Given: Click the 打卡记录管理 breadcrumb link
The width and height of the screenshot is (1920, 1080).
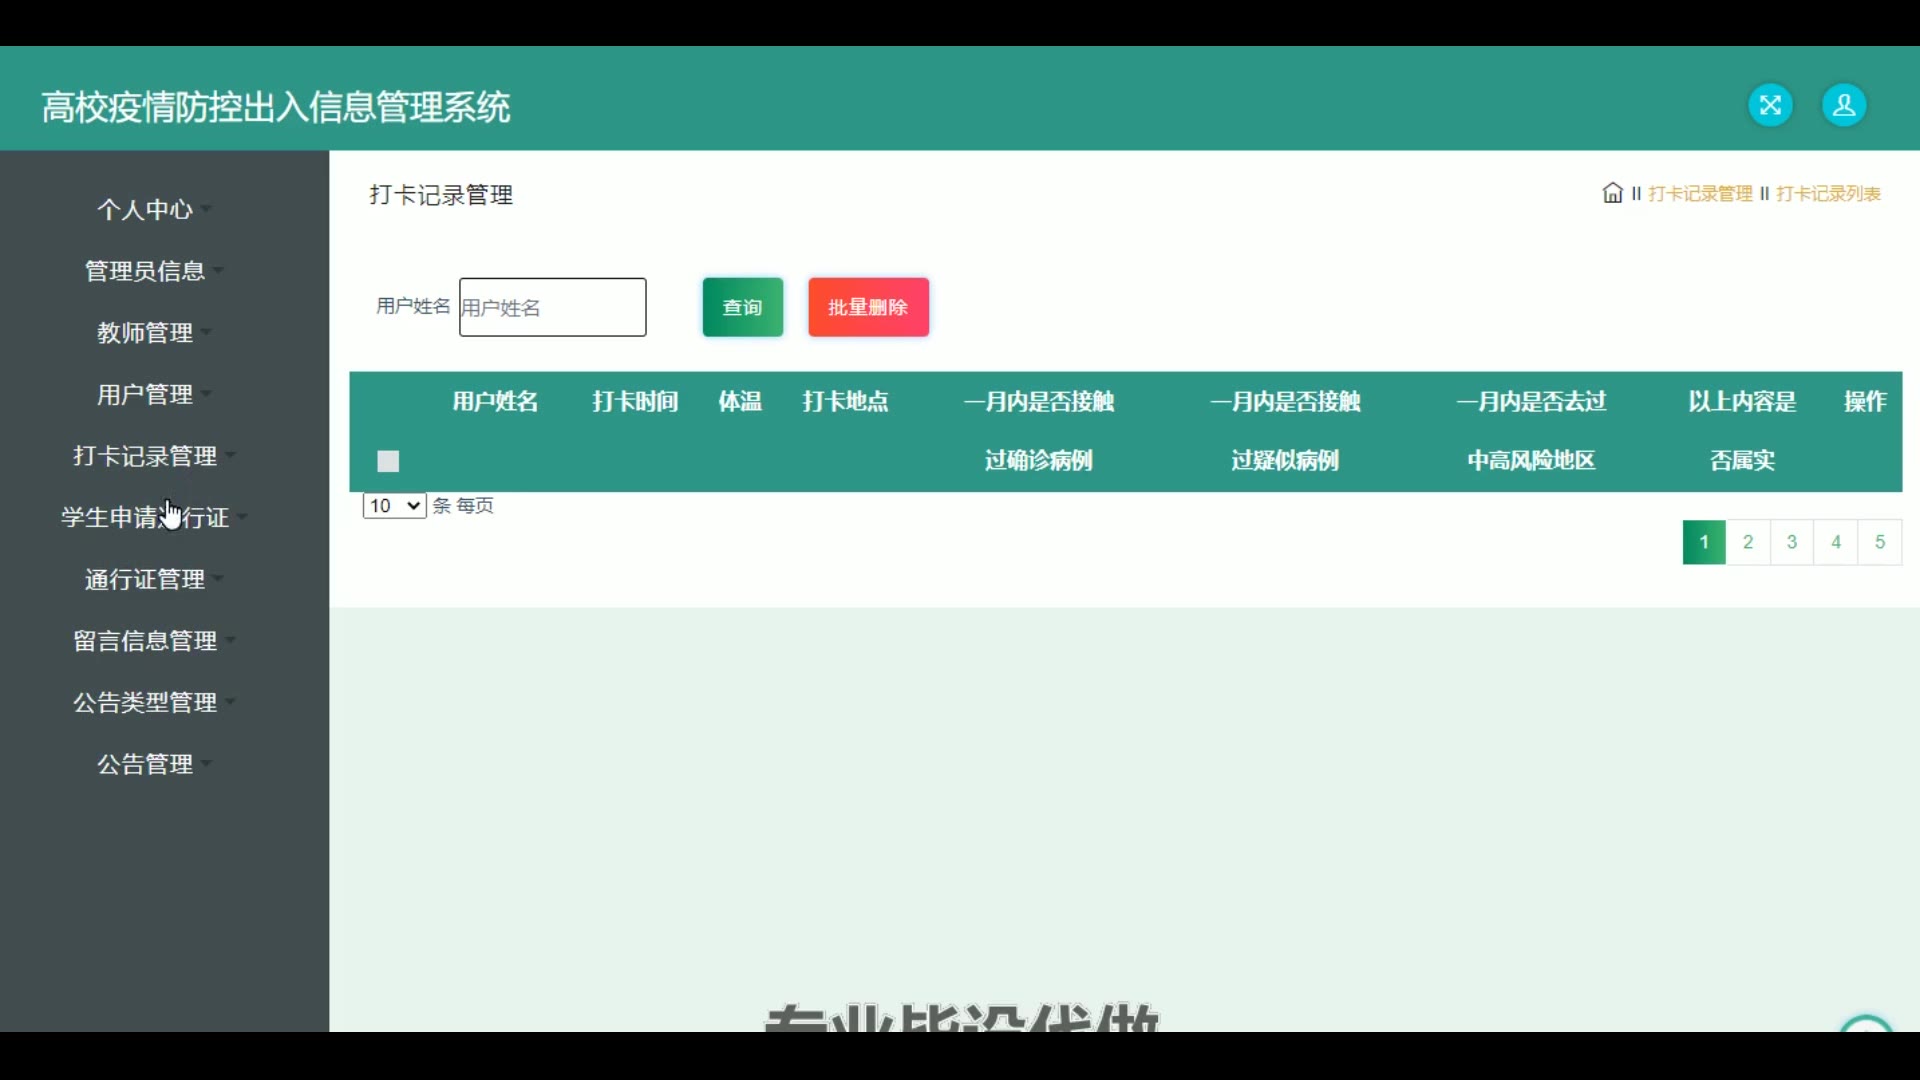Looking at the screenshot, I should [1700, 193].
